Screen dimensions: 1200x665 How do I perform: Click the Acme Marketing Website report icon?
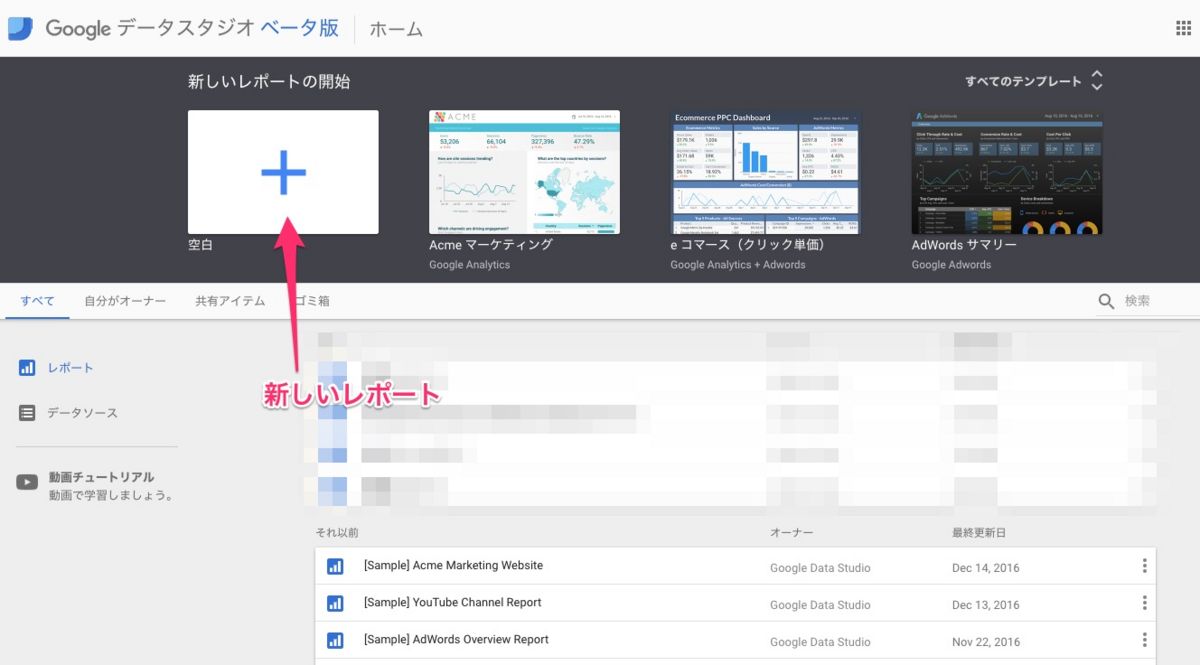(x=335, y=567)
